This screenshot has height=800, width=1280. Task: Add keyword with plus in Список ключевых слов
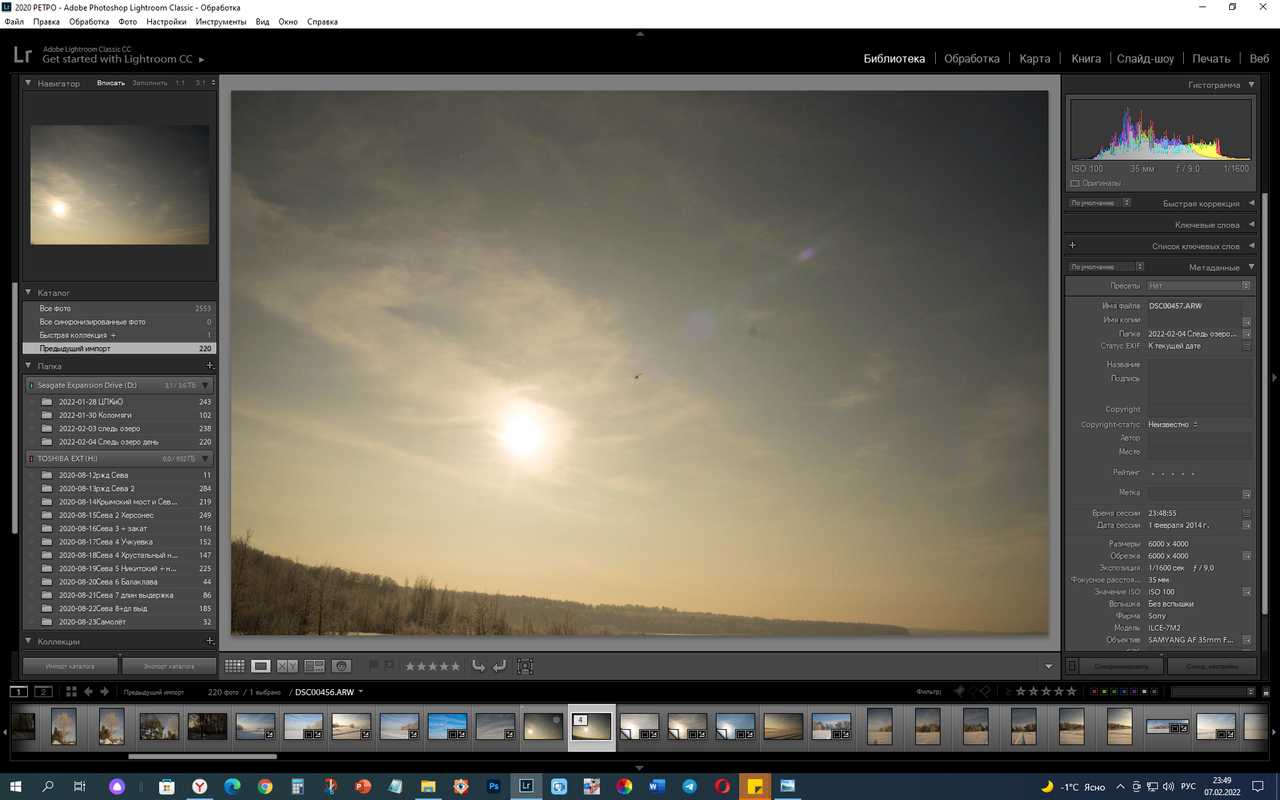click(x=1073, y=246)
